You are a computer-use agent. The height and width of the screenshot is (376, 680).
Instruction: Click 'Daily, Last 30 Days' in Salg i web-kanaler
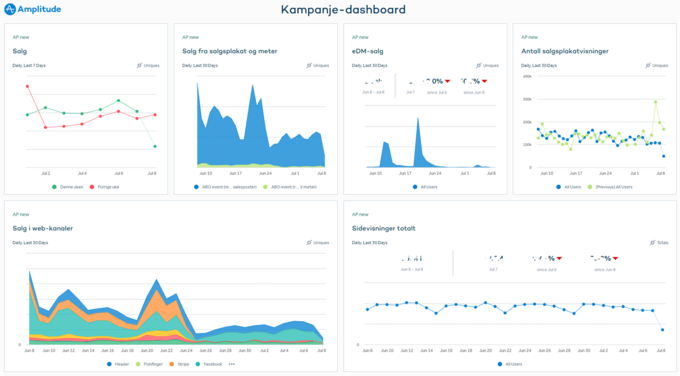click(x=30, y=243)
